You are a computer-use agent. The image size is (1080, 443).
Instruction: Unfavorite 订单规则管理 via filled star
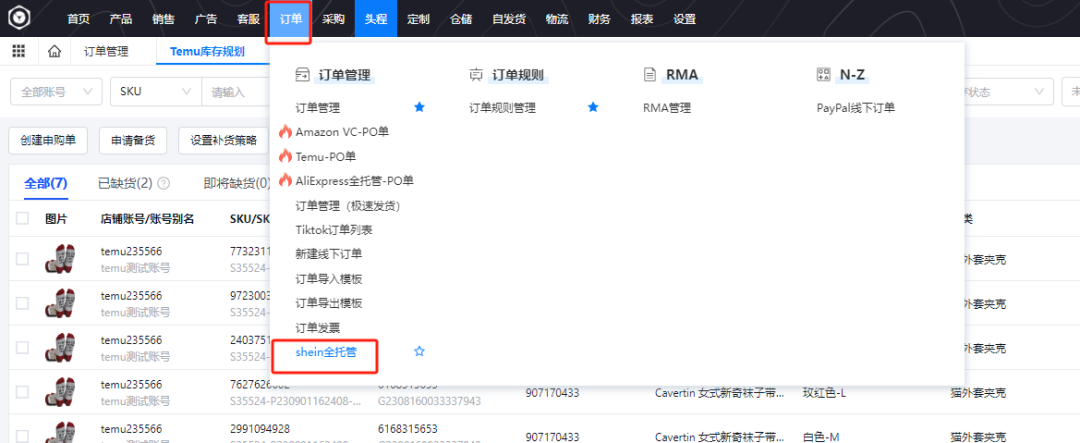593,107
